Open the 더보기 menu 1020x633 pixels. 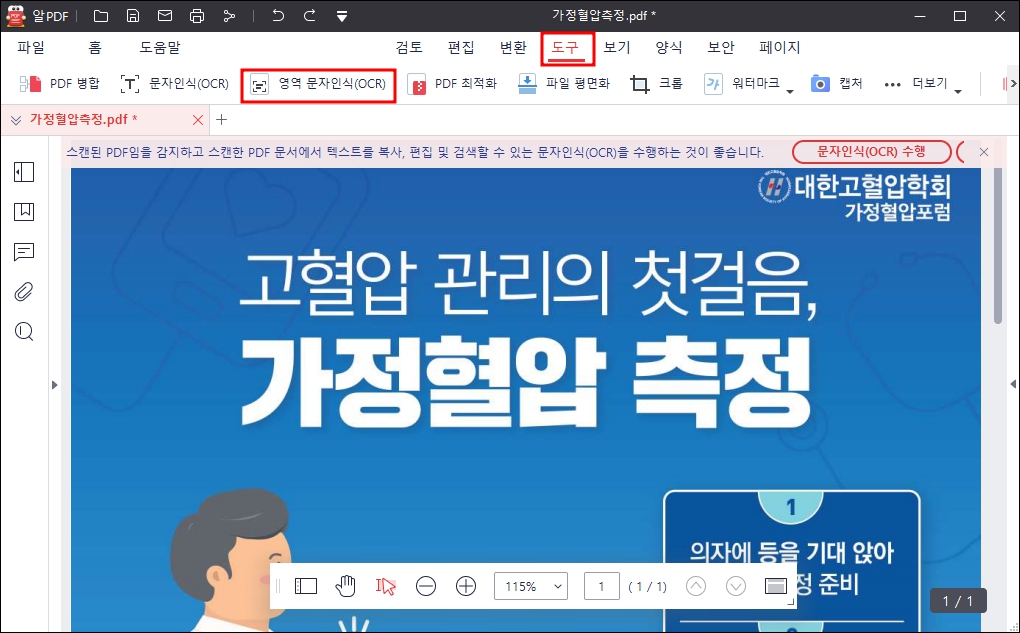coord(922,84)
